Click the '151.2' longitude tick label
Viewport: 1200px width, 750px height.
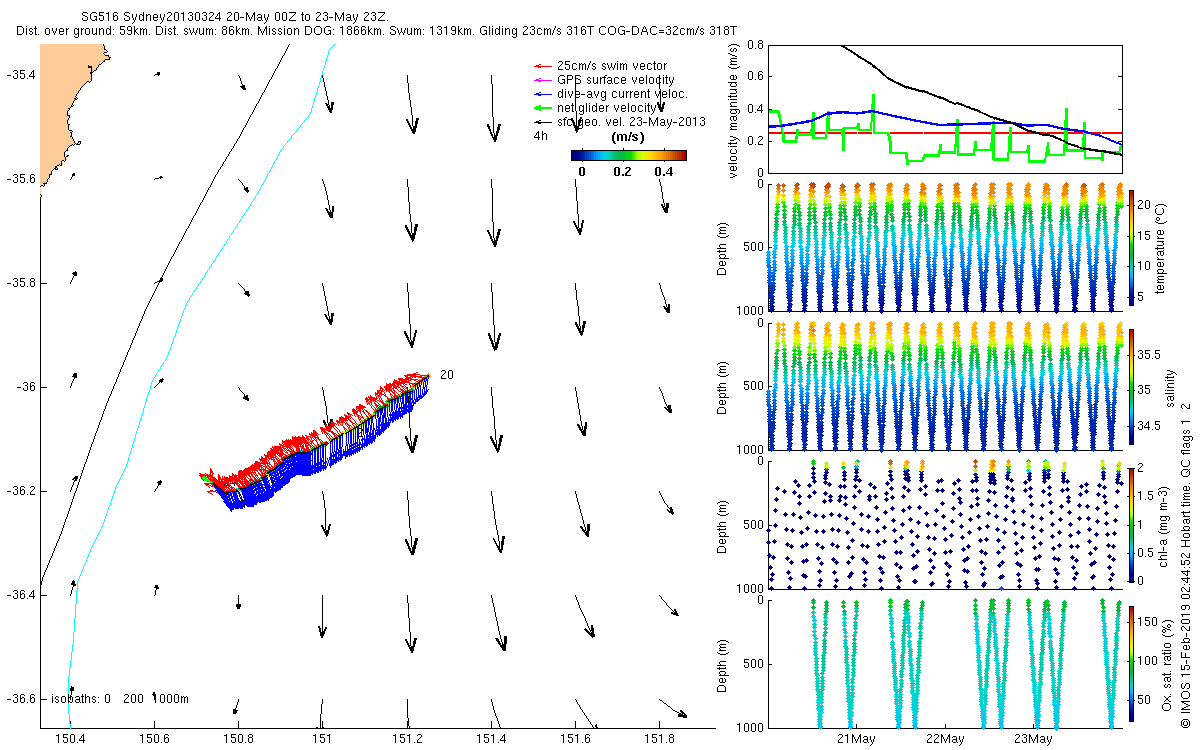coord(406,738)
